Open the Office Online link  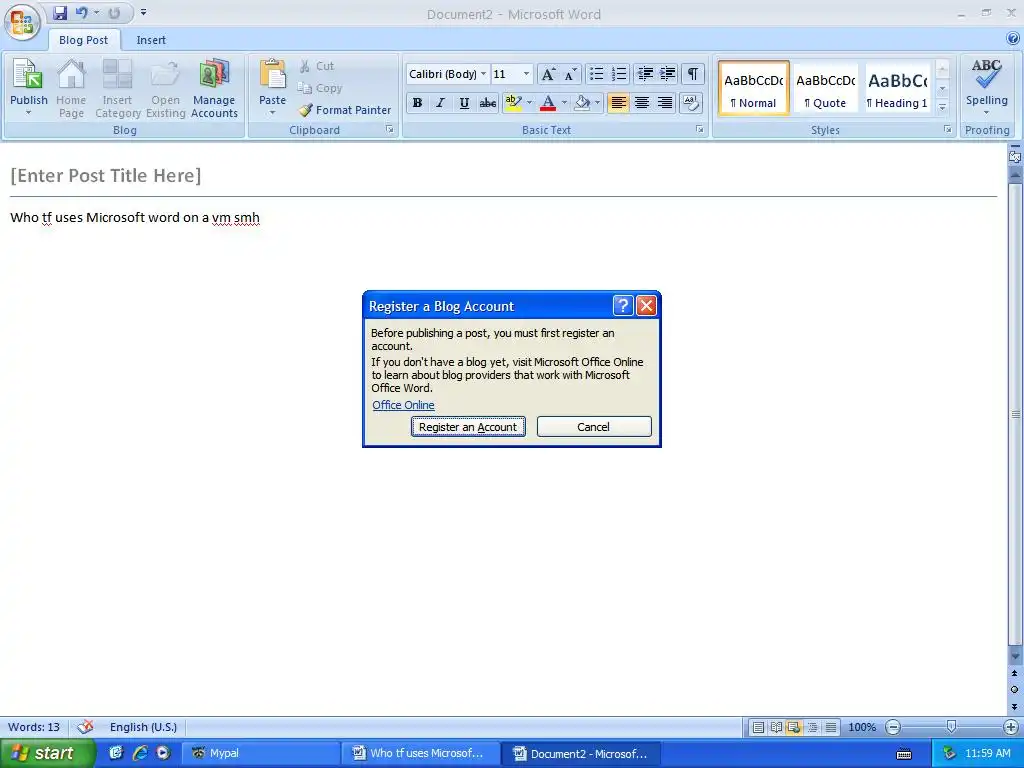tap(403, 405)
